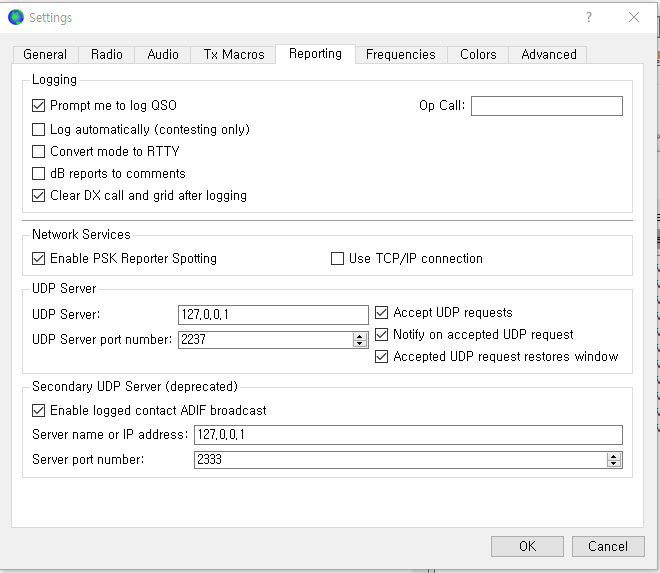The image size is (660, 573).
Task: Switch to the Radio tab
Action: pyautogui.click(x=106, y=54)
